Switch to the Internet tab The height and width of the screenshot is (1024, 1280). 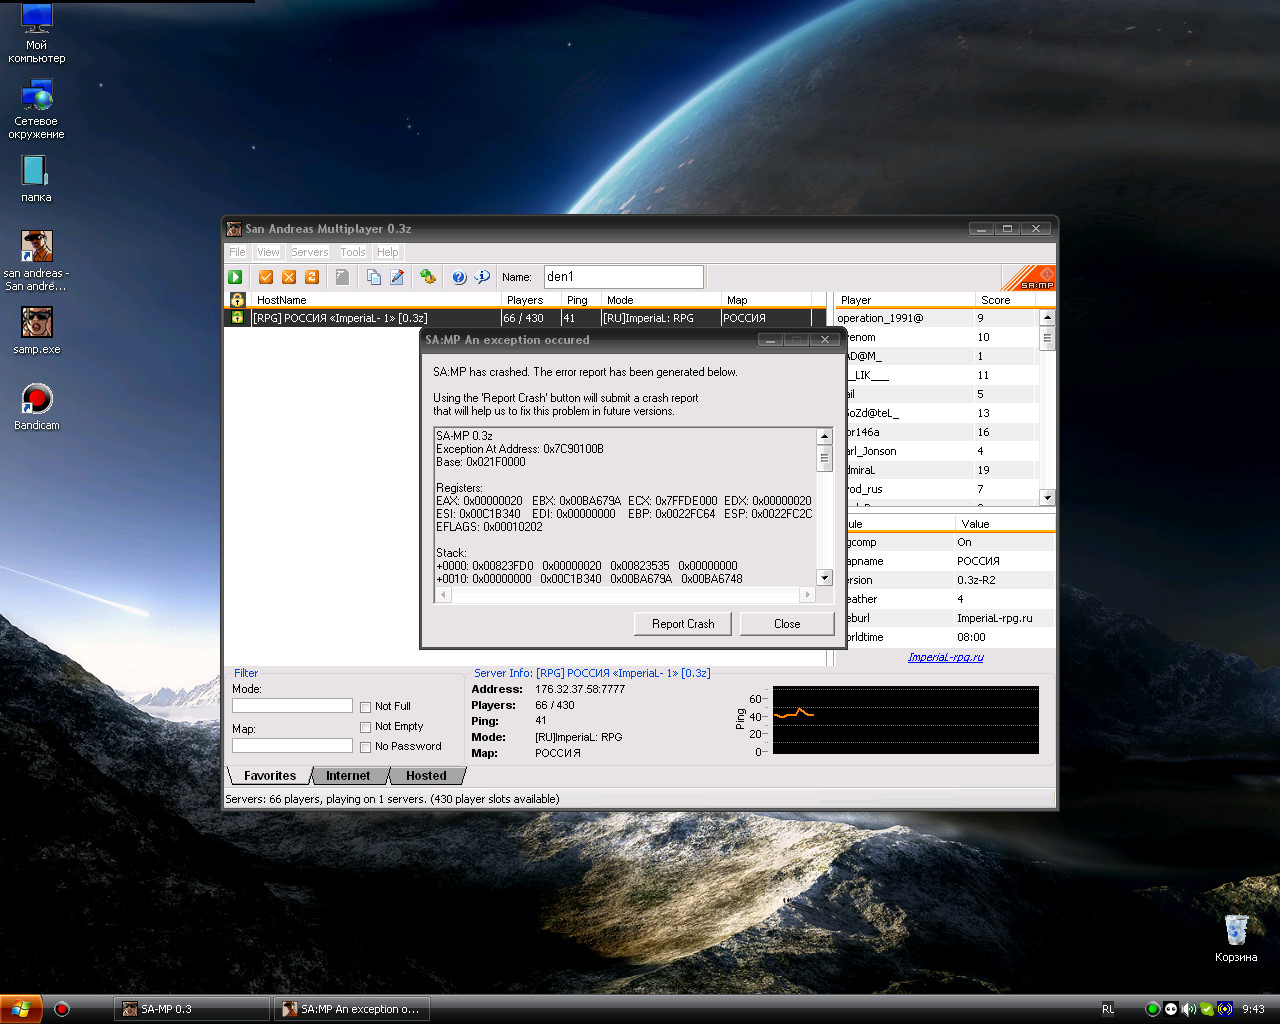click(x=348, y=776)
